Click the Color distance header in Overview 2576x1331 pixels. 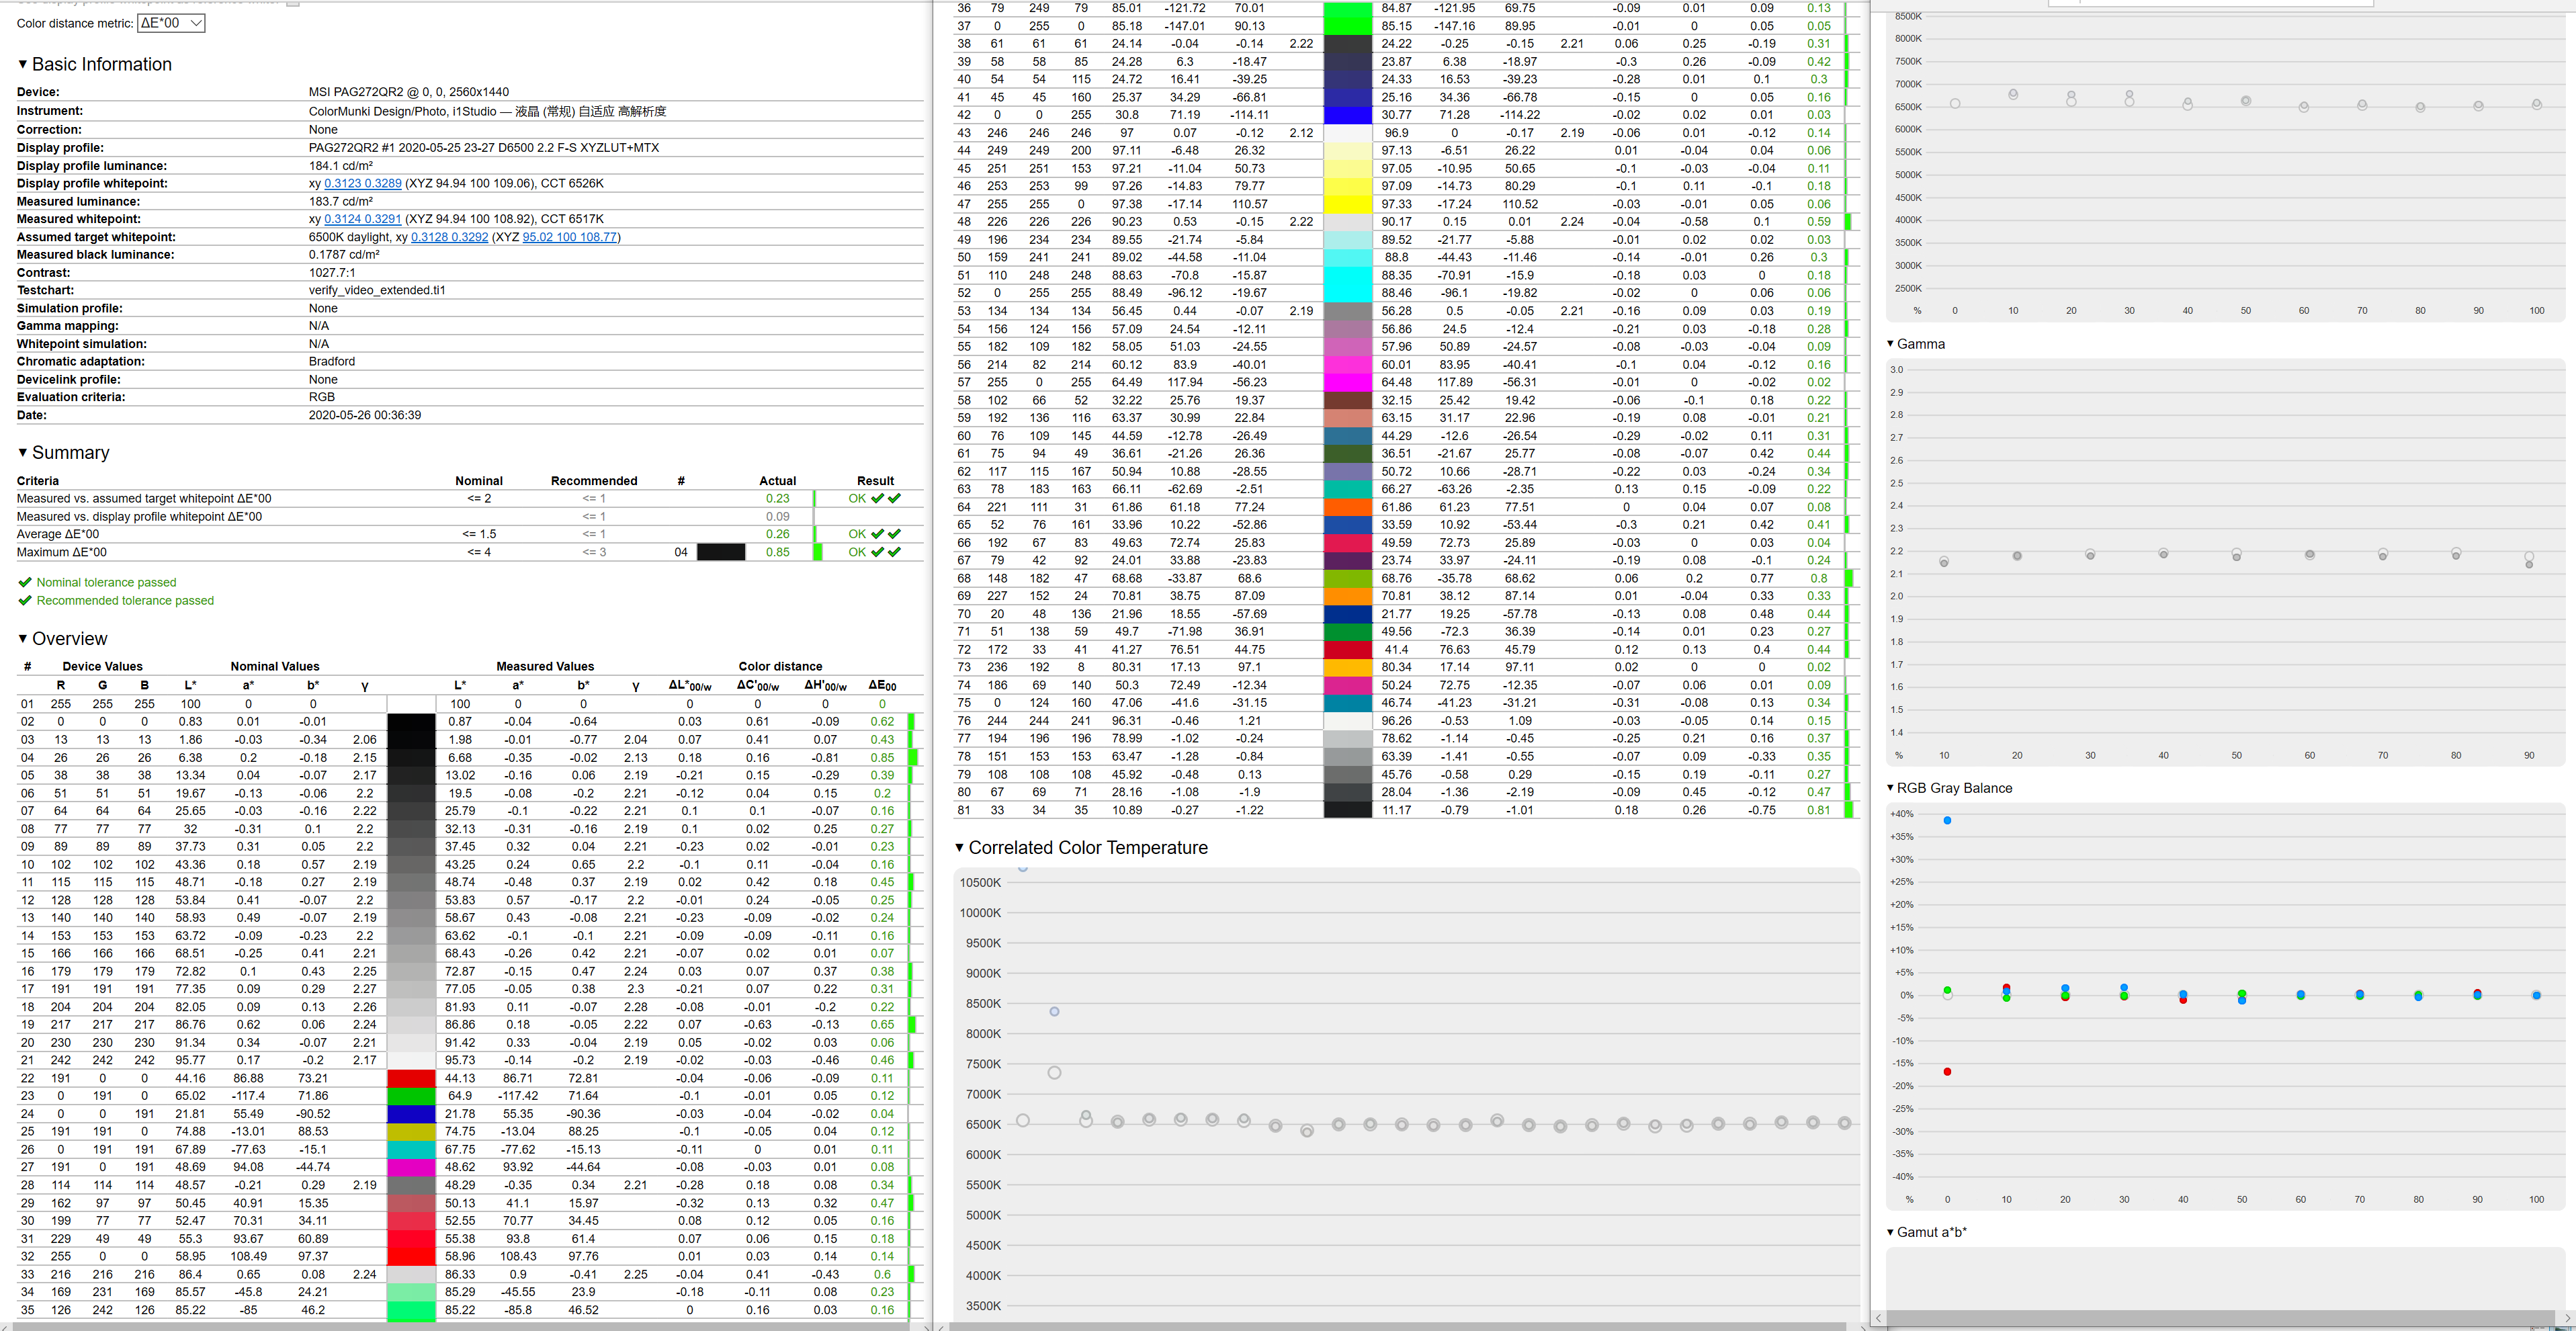780,667
